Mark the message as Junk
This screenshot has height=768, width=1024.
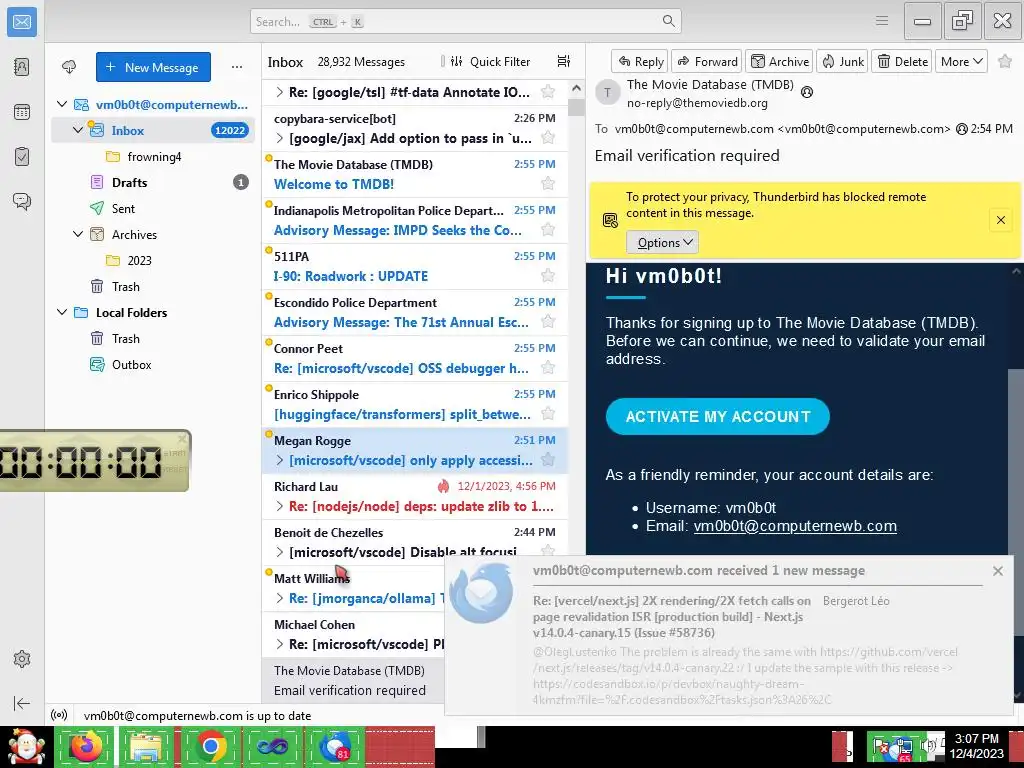point(842,61)
